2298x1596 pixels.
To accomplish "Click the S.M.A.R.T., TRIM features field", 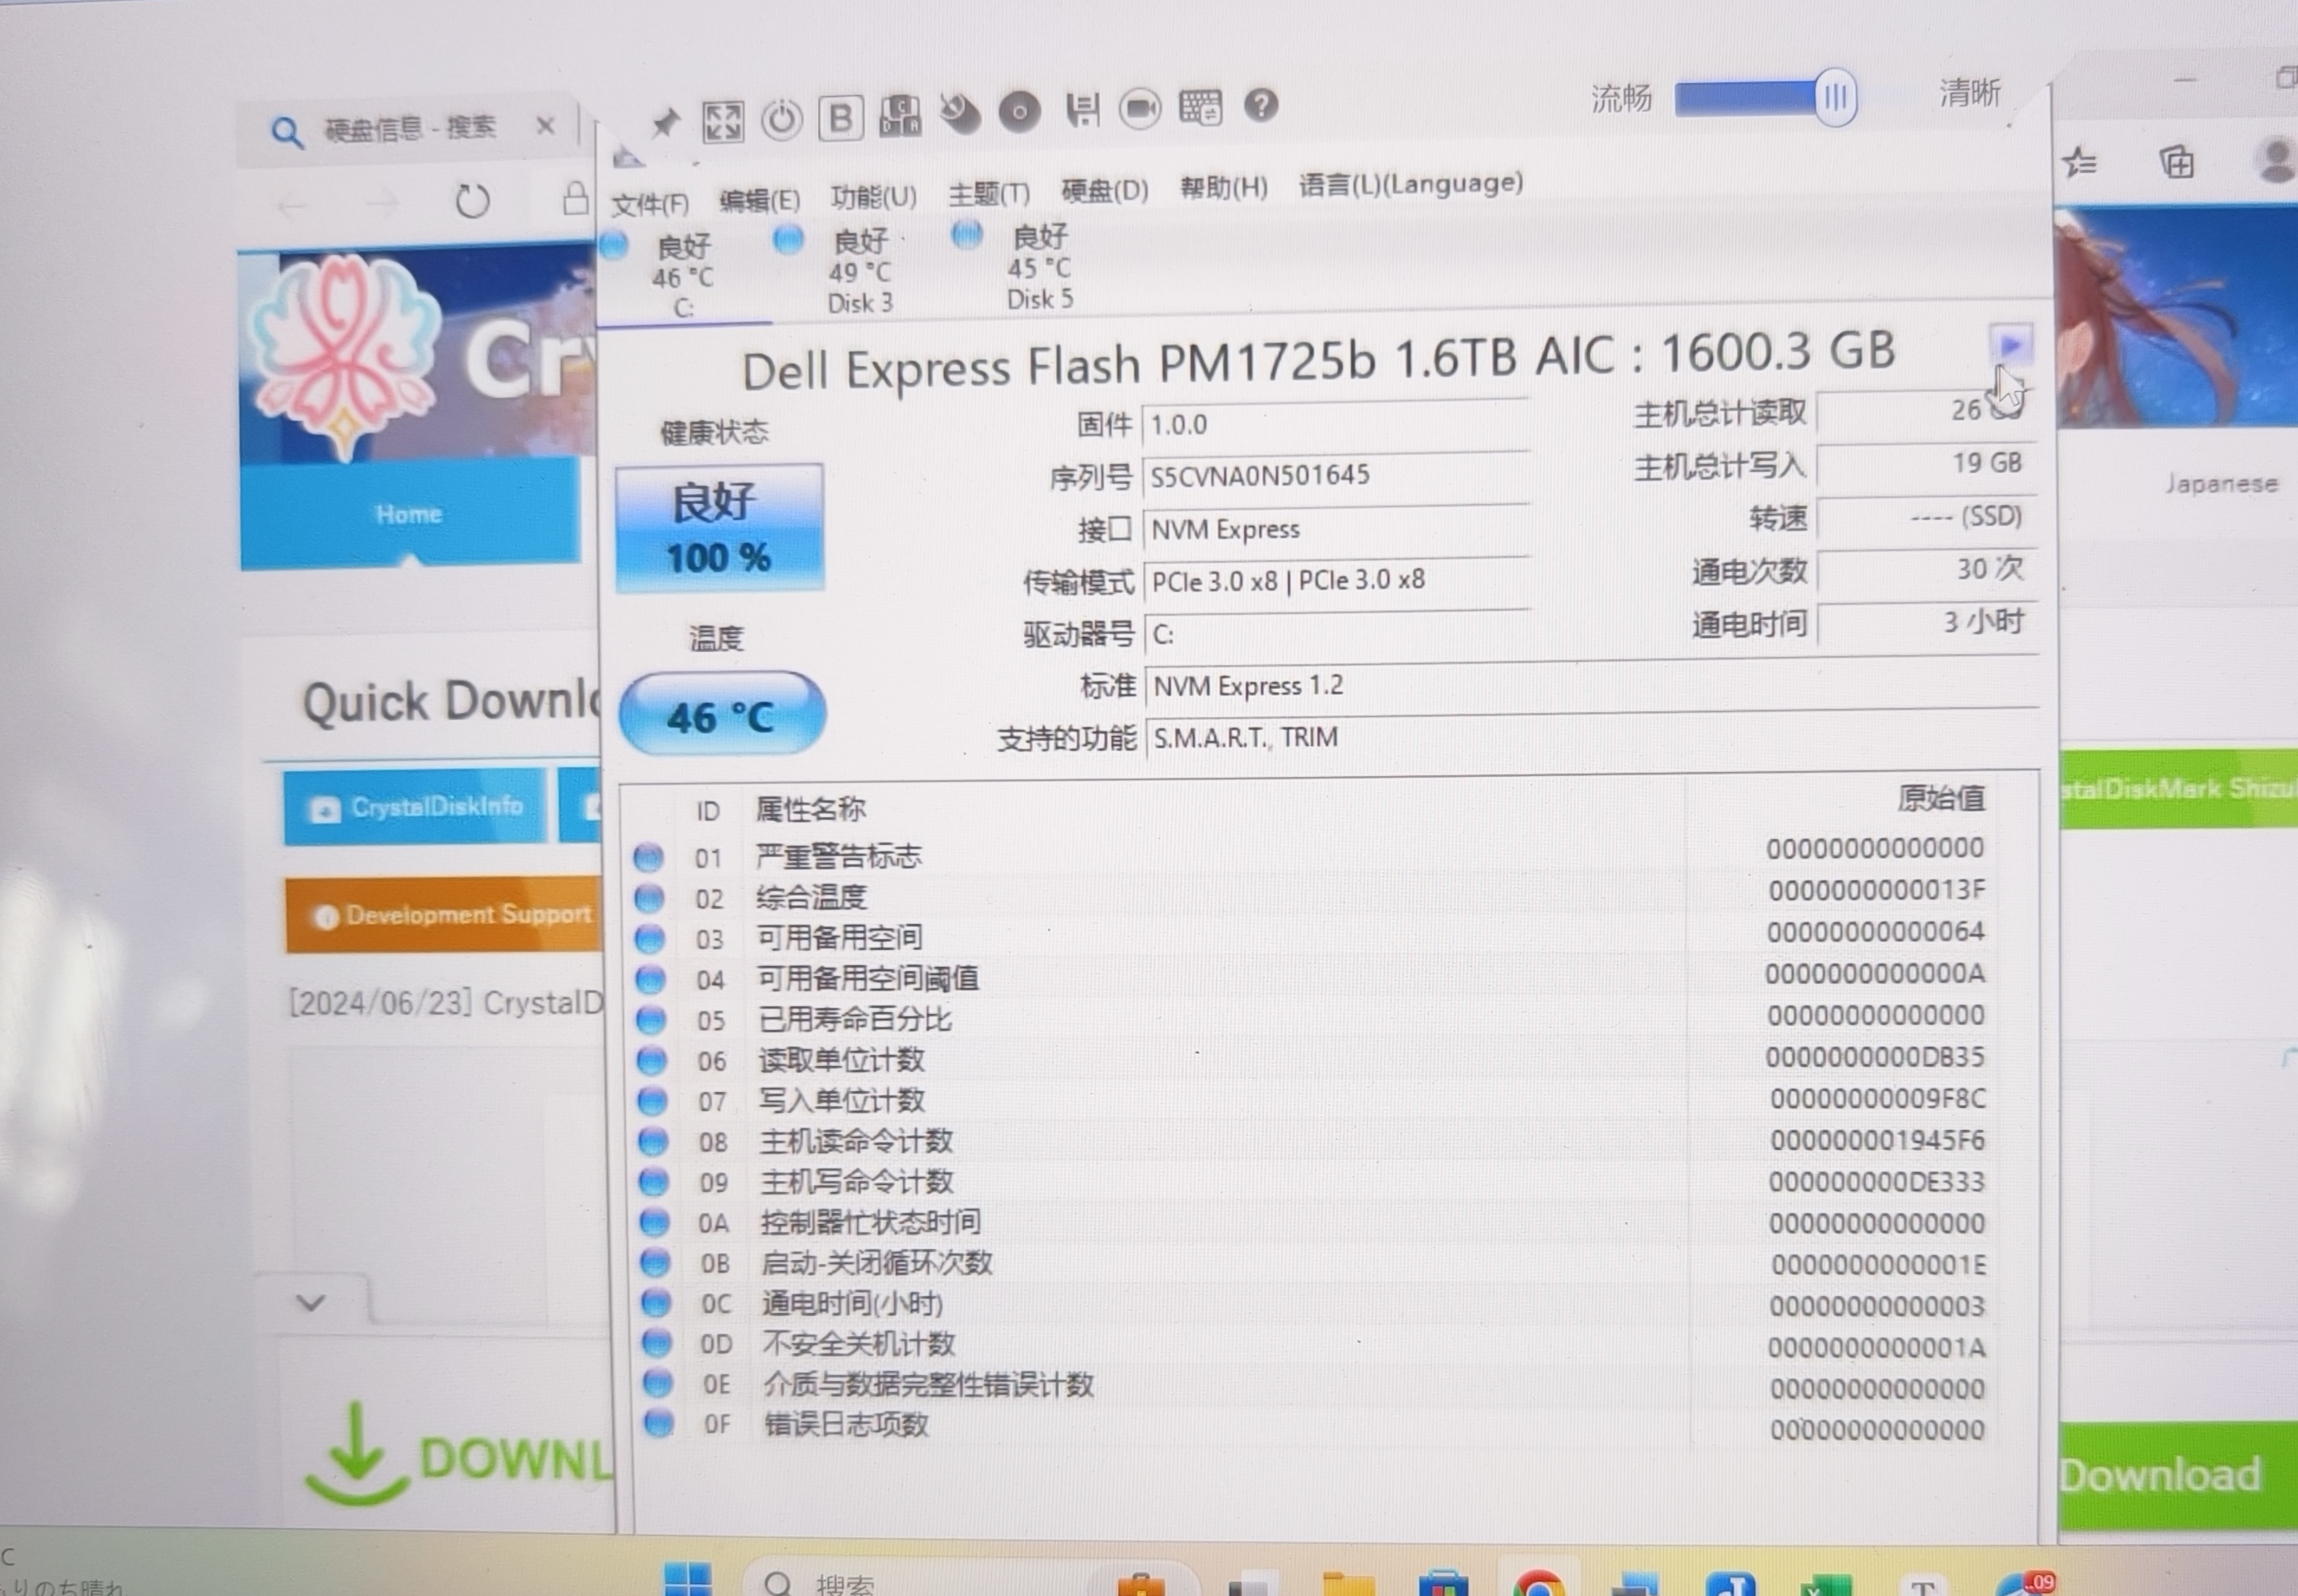I will tap(1591, 735).
